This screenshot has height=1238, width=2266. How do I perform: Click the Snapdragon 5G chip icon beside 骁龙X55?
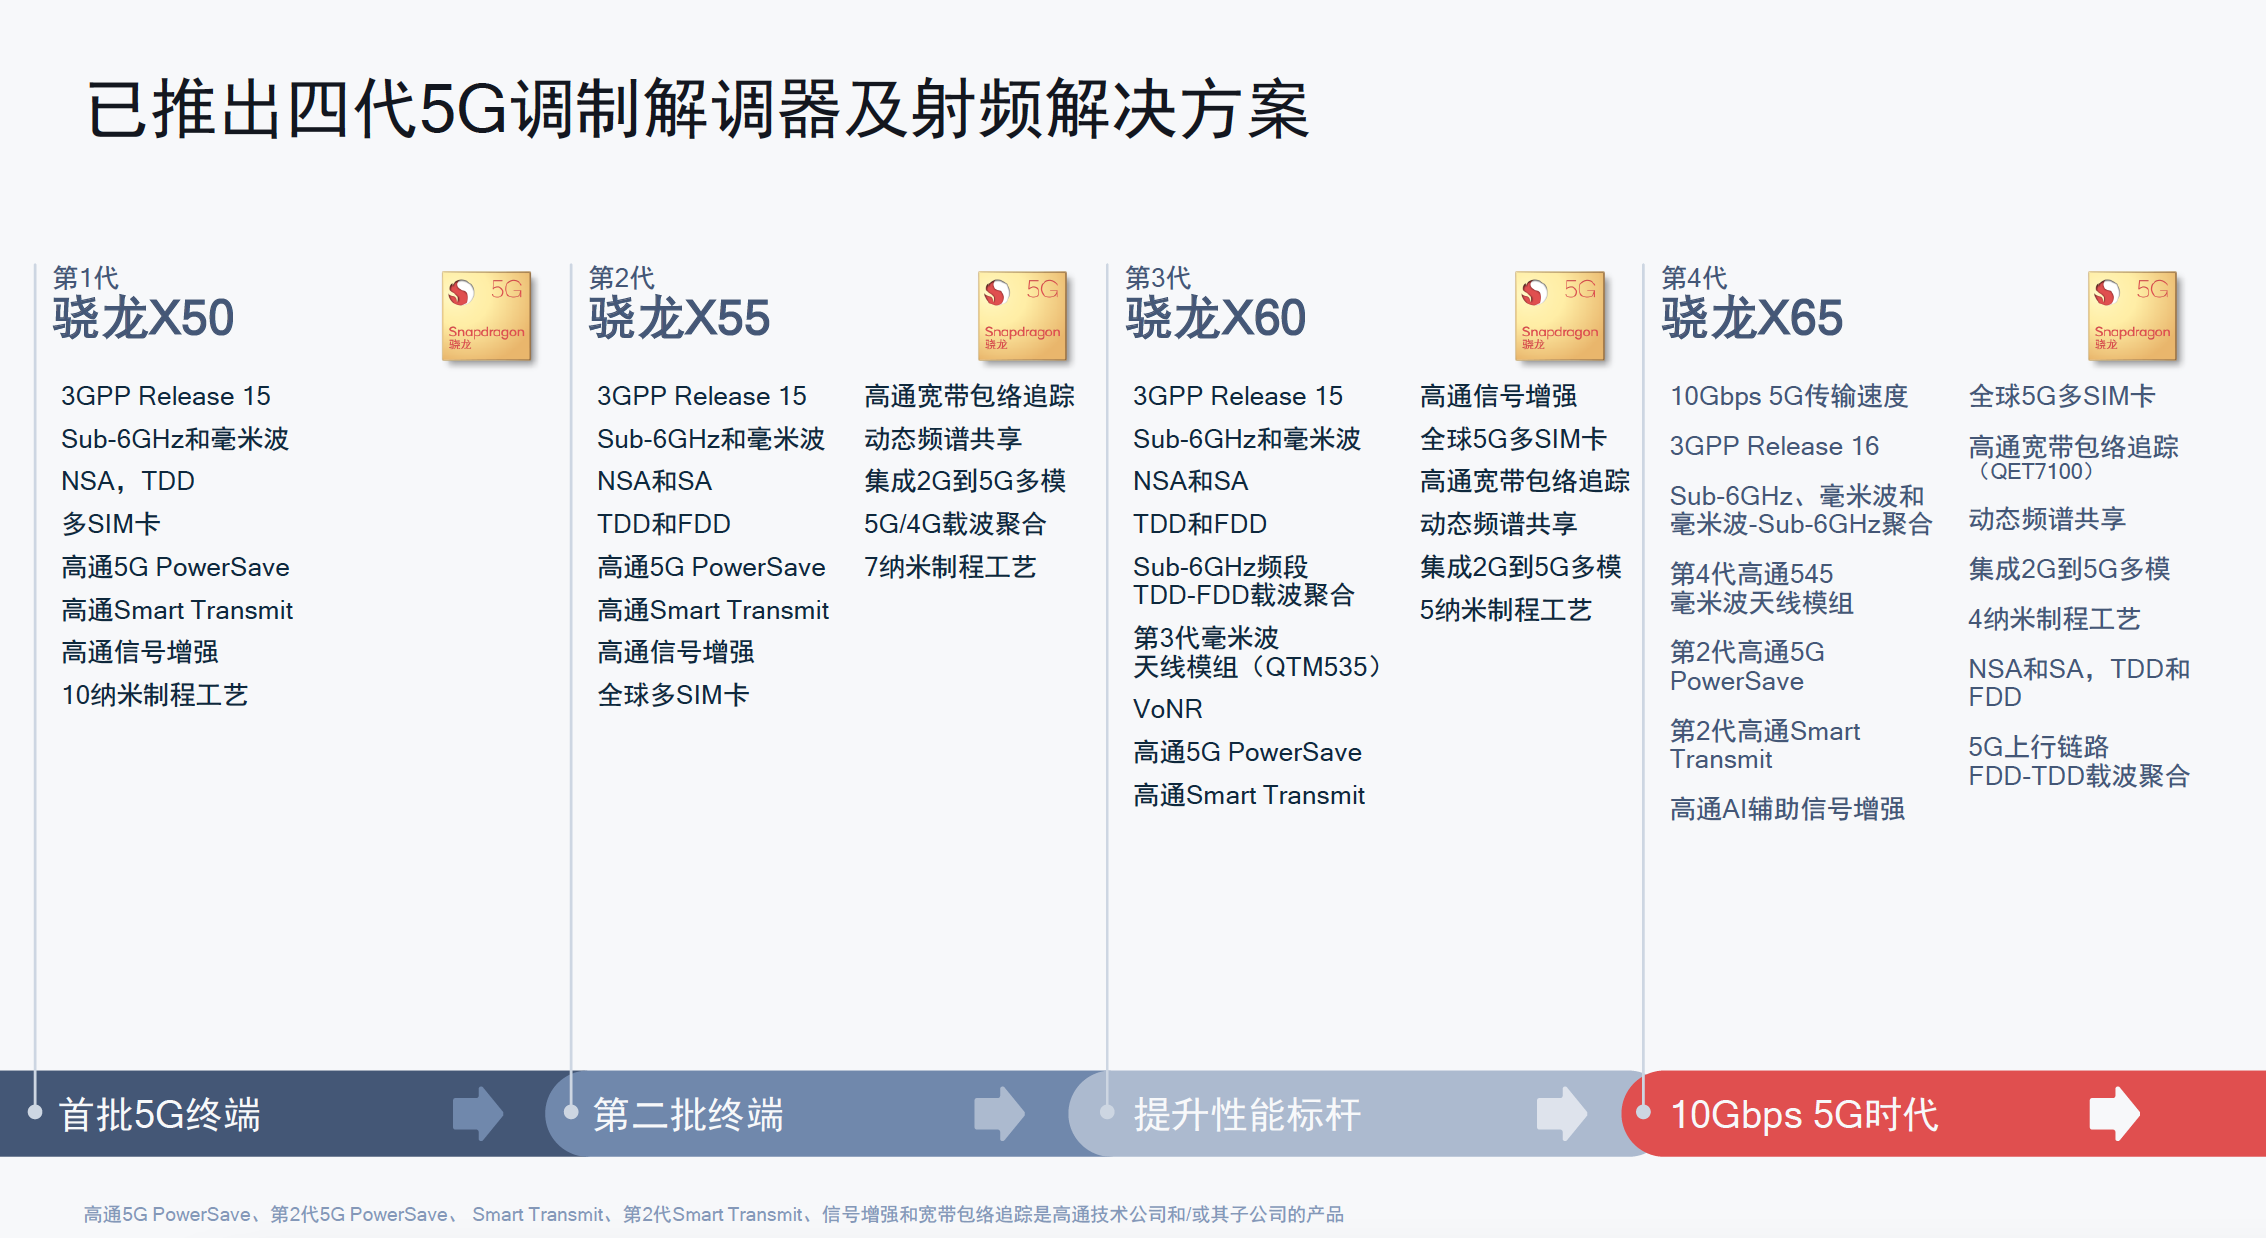click(x=1023, y=316)
